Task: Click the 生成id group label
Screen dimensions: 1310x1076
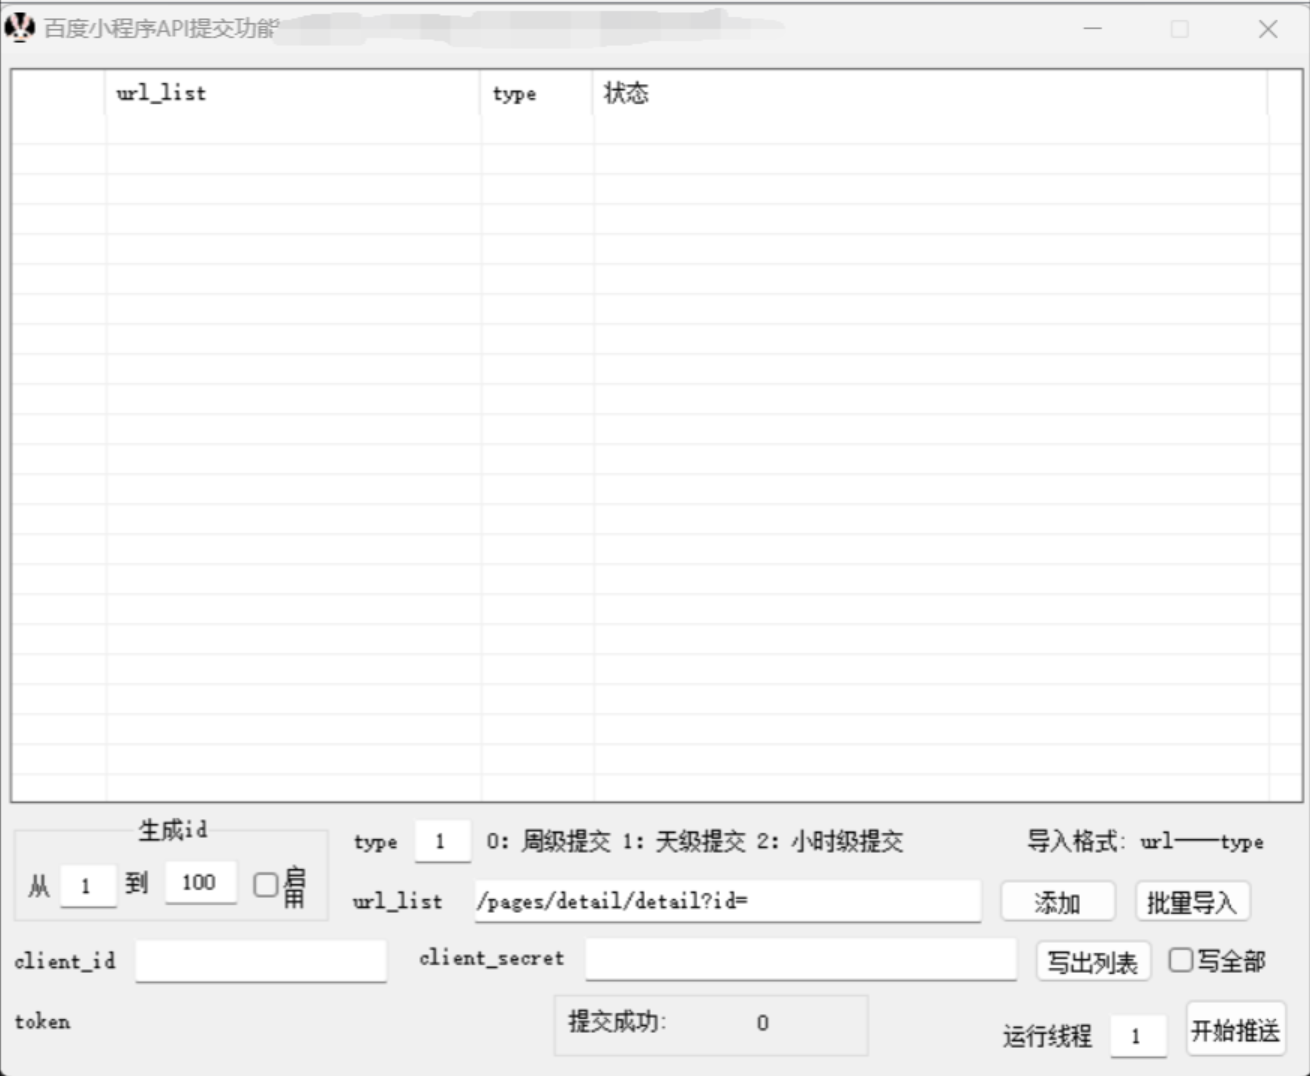Action: (x=172, y=830)
